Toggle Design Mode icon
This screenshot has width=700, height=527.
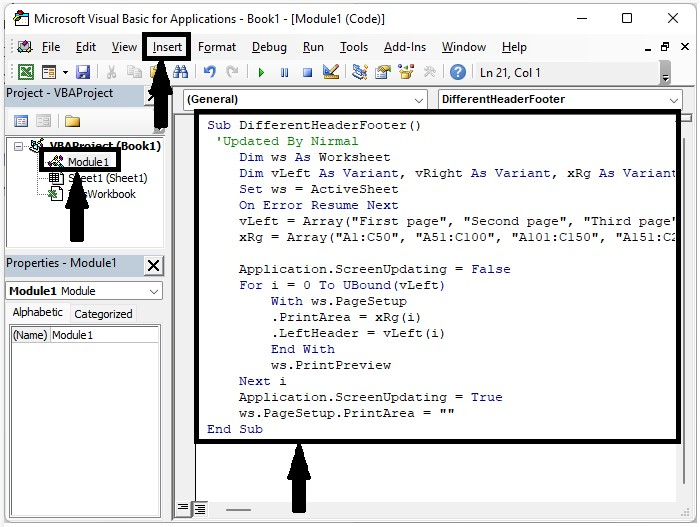pyautogui.click(x=331, y=72)
